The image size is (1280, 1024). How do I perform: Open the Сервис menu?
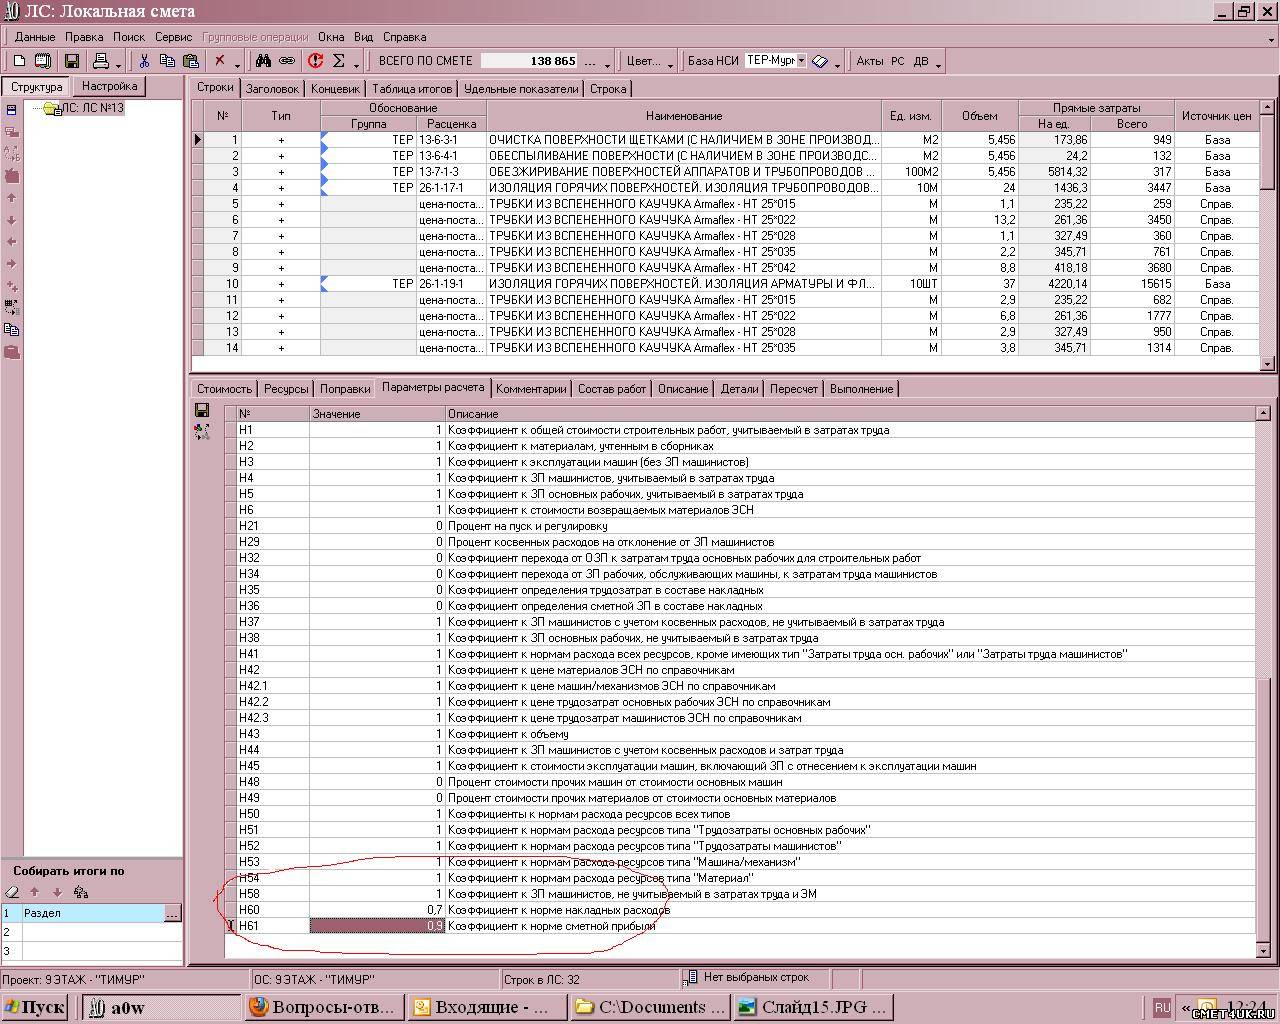(173, 37)
